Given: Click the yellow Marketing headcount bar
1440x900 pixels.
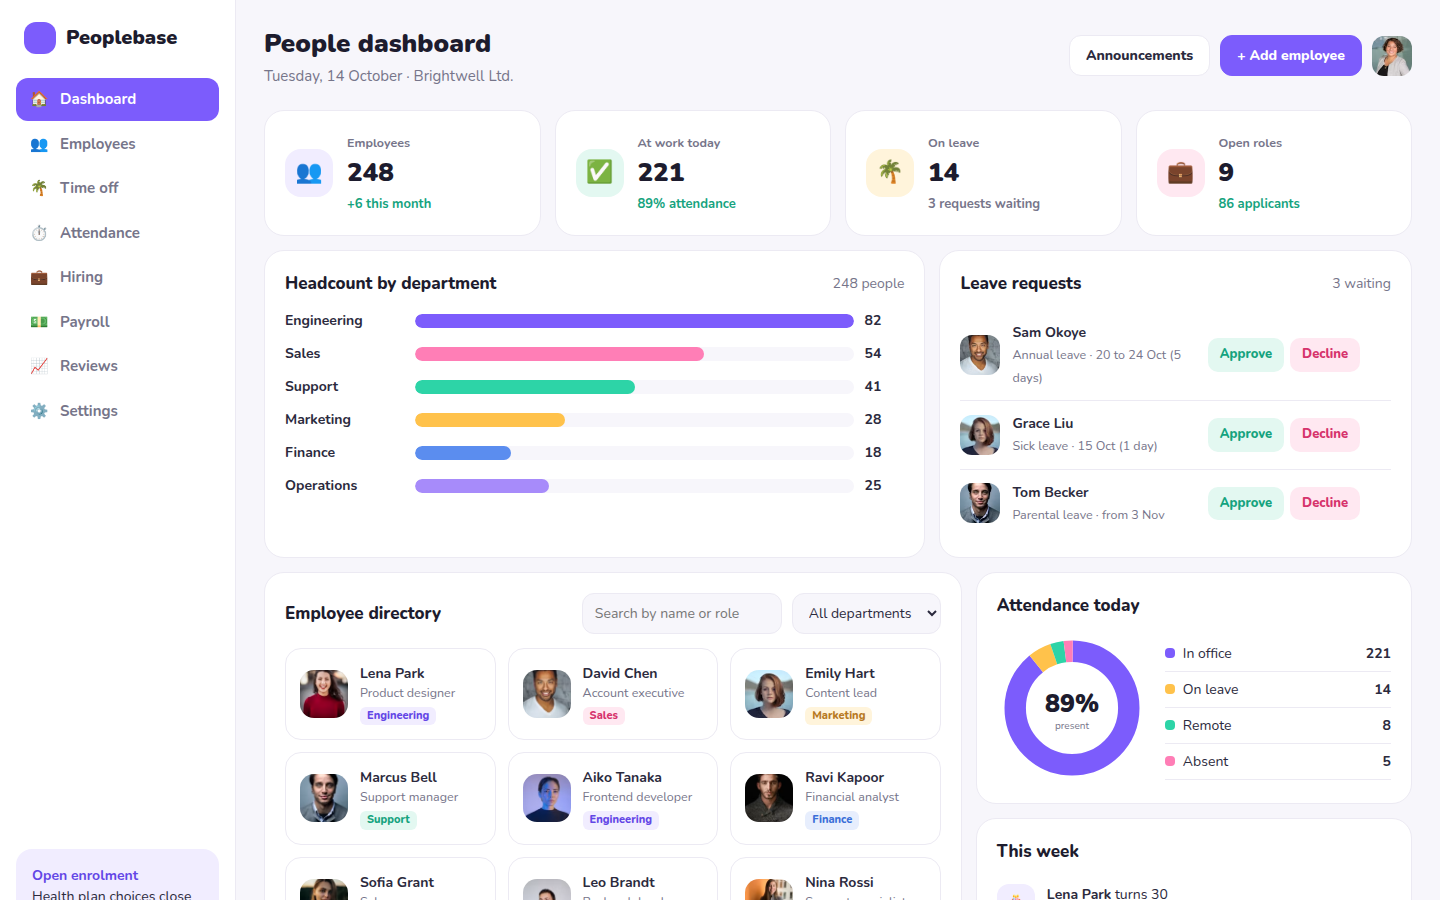Looking at the screenshot, I should click(490, 420).
